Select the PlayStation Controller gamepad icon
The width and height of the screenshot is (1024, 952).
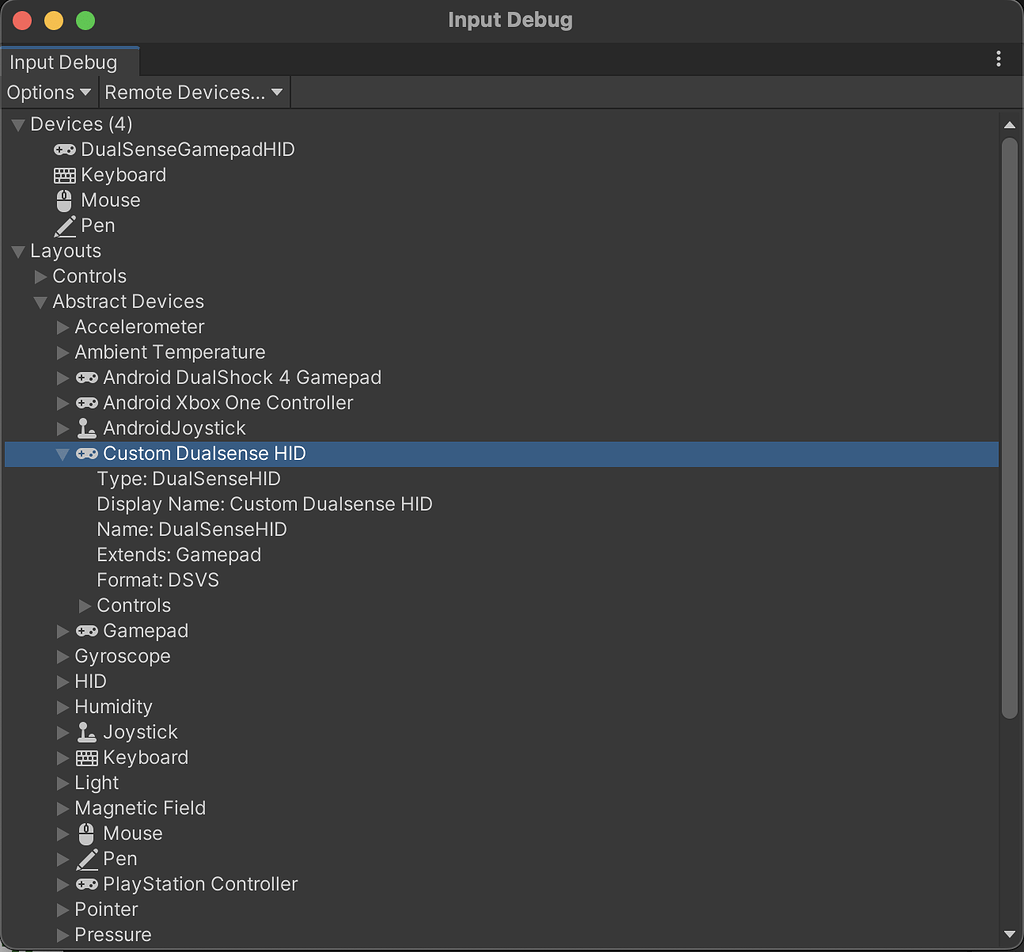coord(86,884)
